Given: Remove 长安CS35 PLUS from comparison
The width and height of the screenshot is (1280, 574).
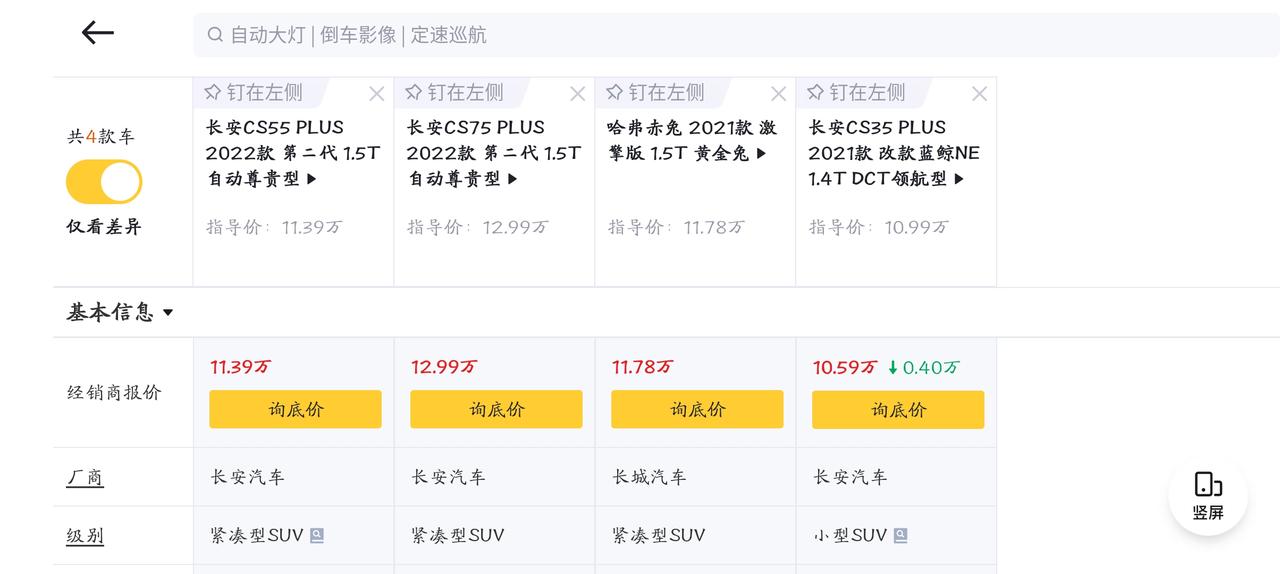Looking at the screenshot, I should [x=980, y=94].
